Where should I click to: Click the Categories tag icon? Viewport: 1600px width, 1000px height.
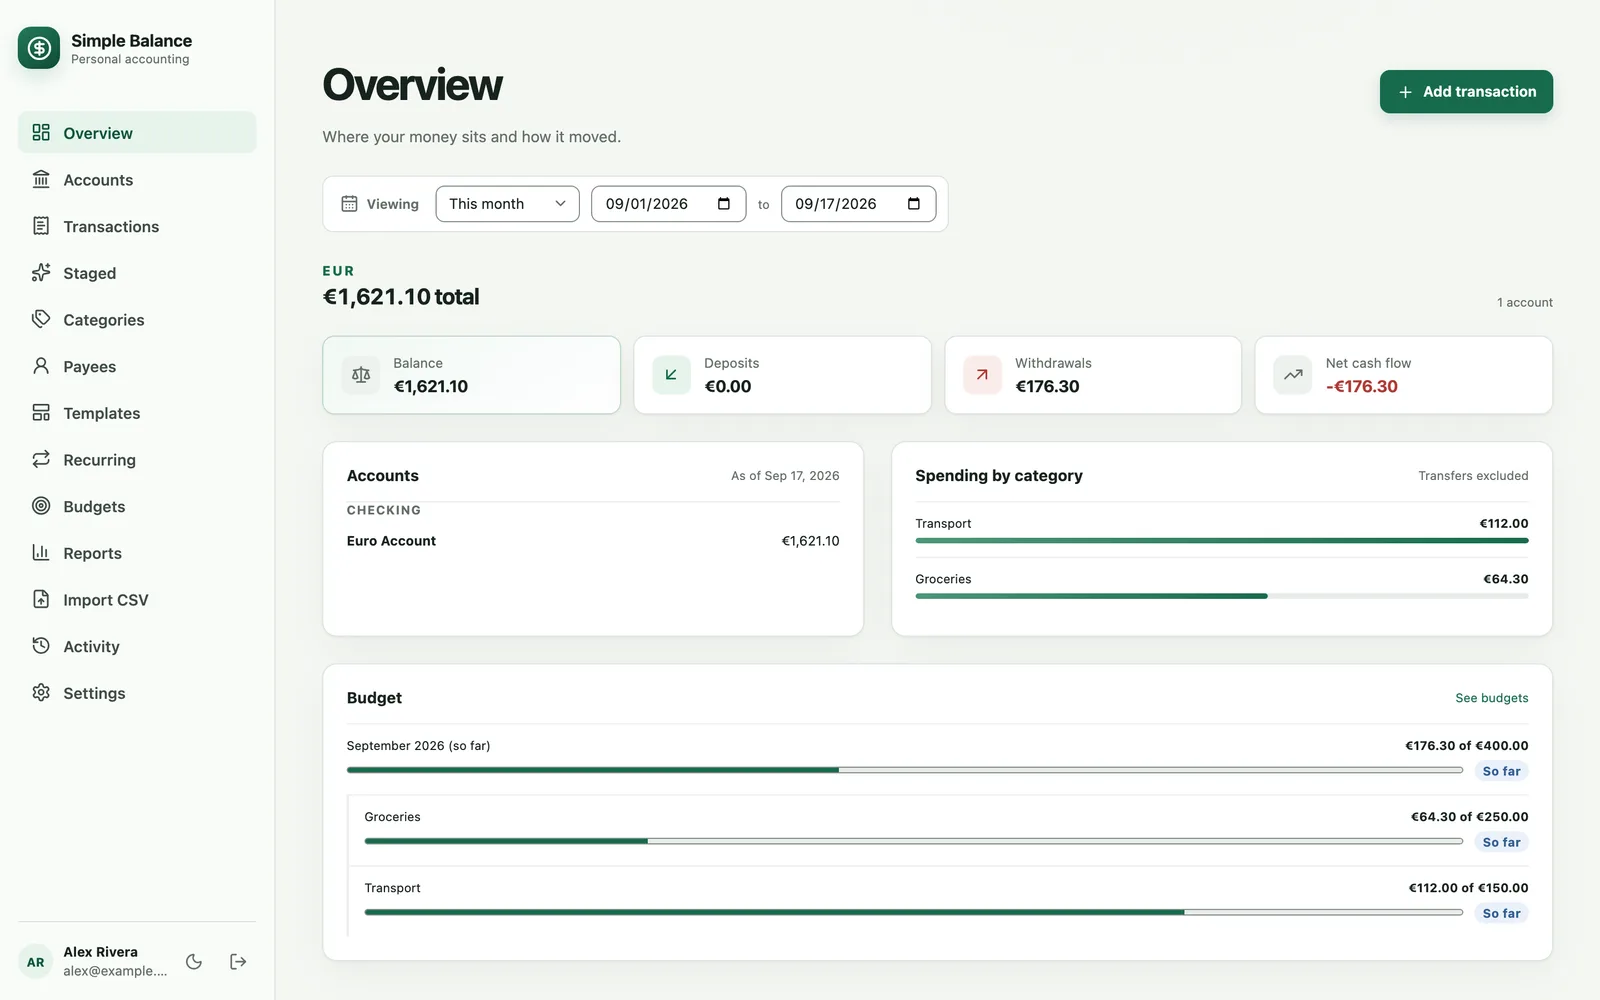pos(41,319)
